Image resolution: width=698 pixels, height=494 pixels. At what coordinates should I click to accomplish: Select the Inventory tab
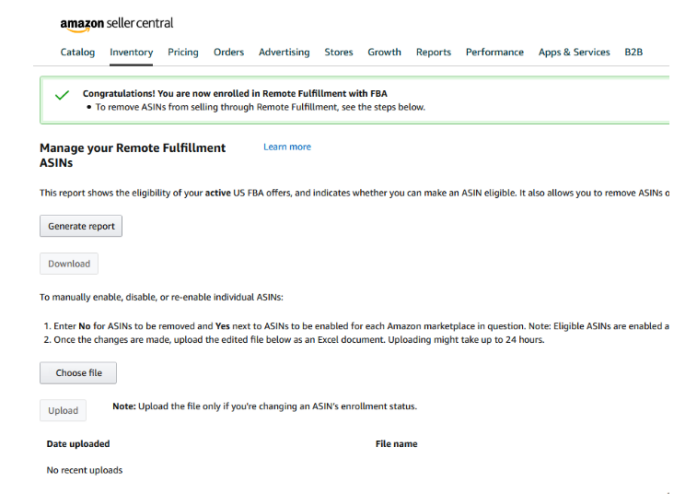(131, 52)
